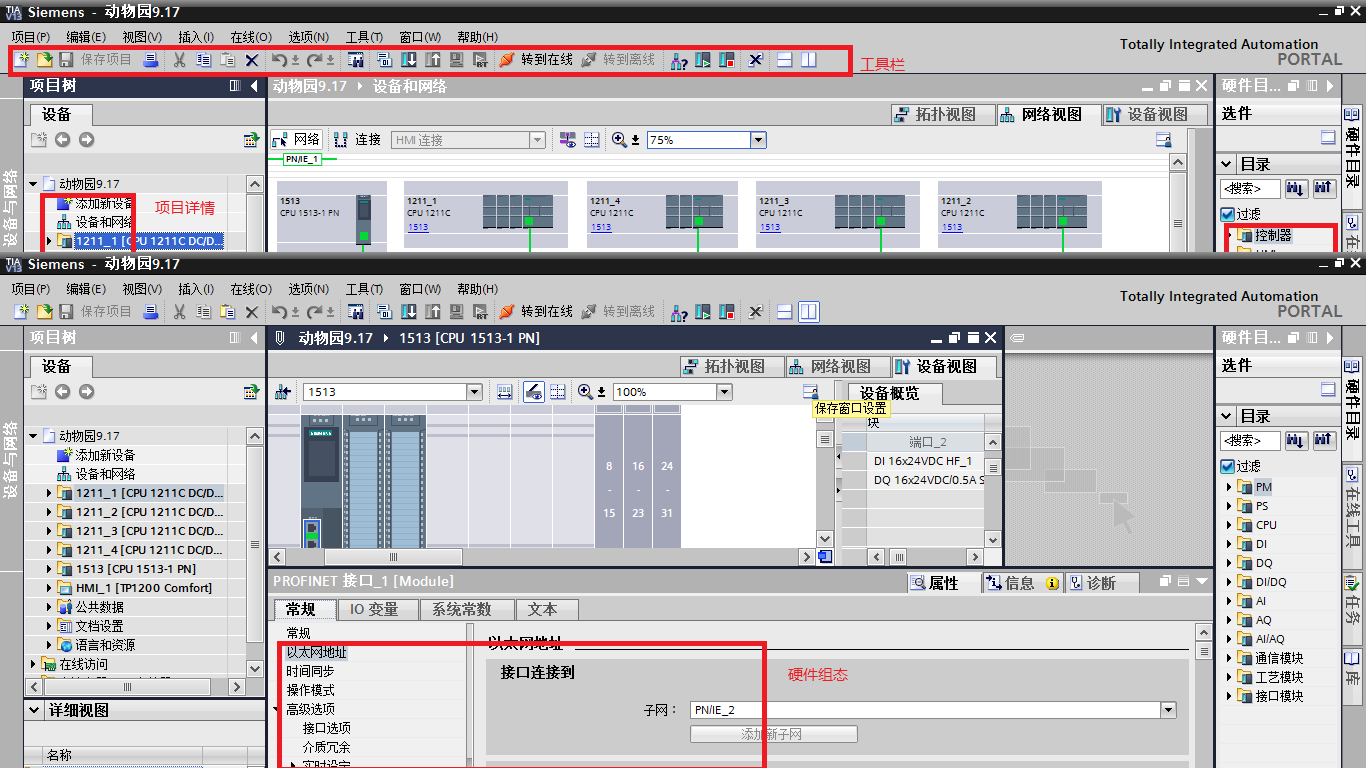
Task: Switch to the IO 变量 tab
Action: point(372,609)
